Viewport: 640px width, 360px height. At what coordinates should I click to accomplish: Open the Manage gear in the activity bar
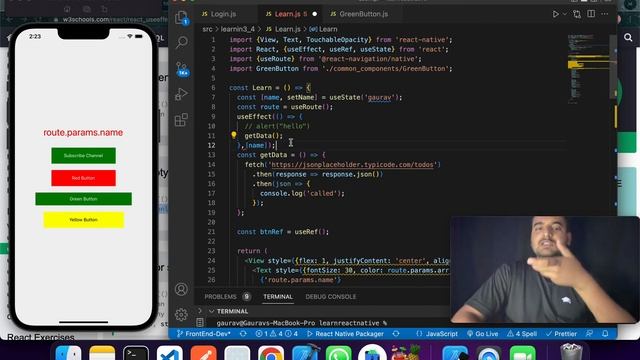181,314
